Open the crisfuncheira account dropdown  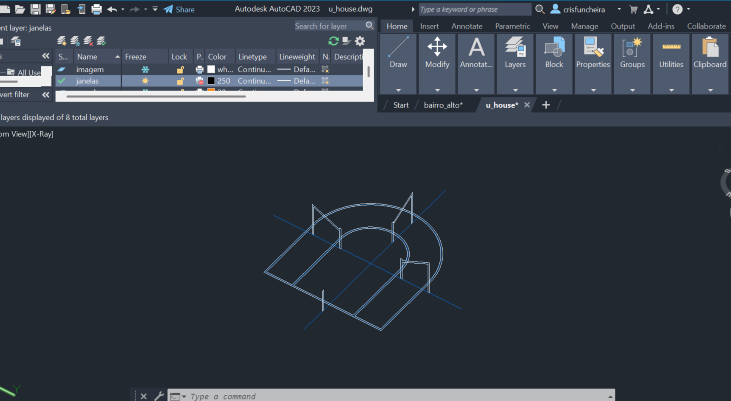tap(619, 9)
